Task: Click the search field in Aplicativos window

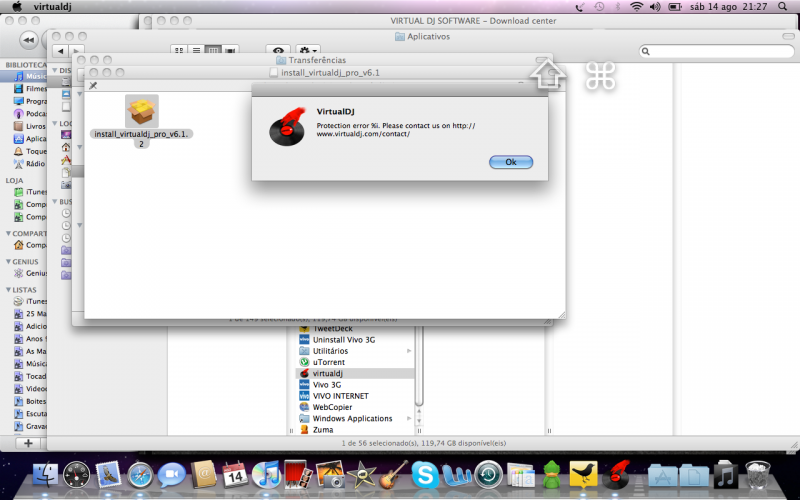Action: 716,51
